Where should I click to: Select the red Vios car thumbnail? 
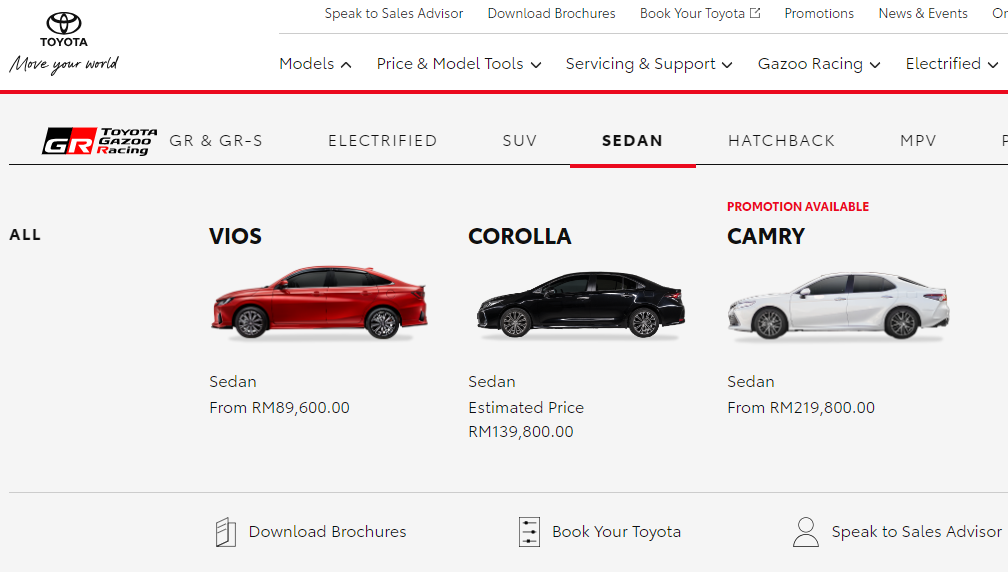(320, 302)
